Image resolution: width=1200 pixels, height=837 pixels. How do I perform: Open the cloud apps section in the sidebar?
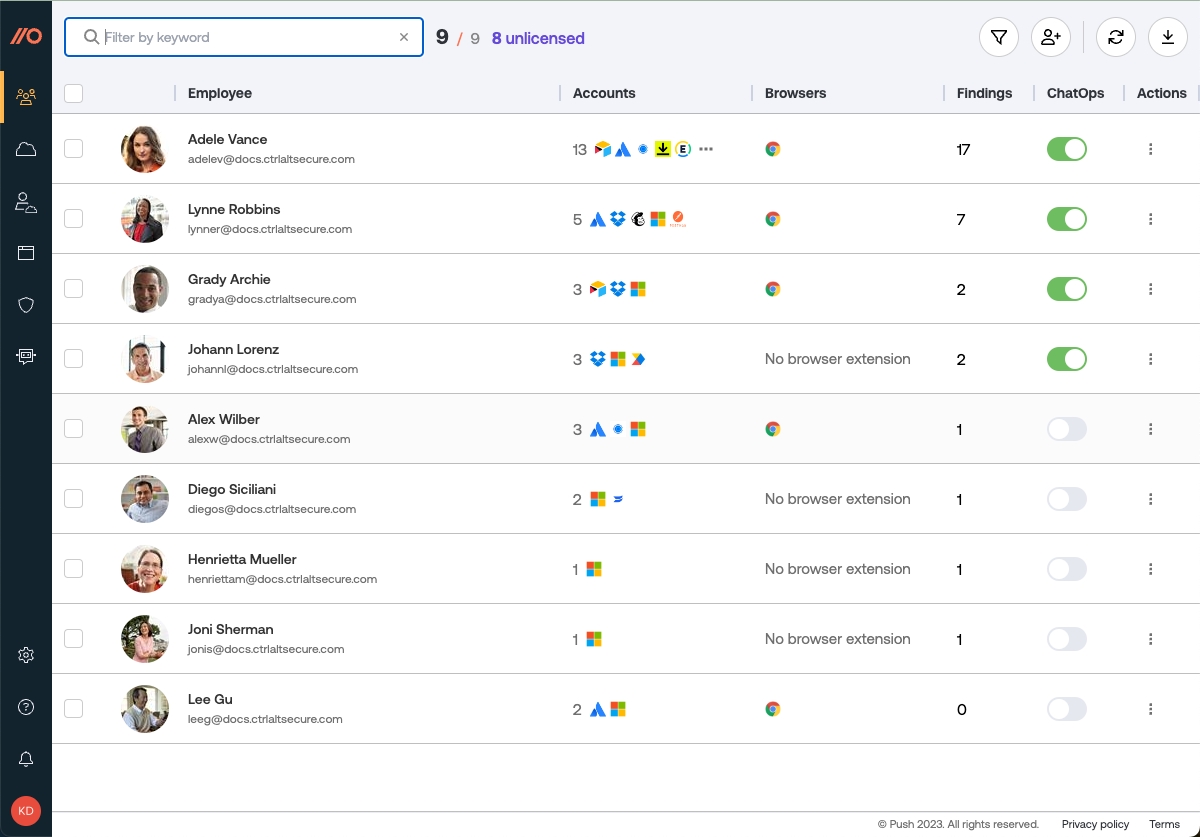point(26,148)
